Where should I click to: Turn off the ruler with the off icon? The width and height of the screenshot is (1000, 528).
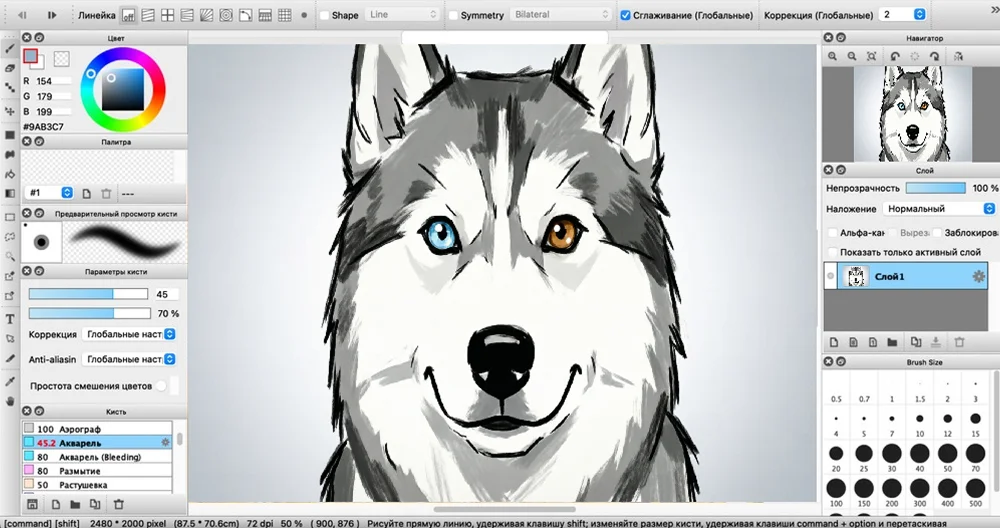(128, 15)
